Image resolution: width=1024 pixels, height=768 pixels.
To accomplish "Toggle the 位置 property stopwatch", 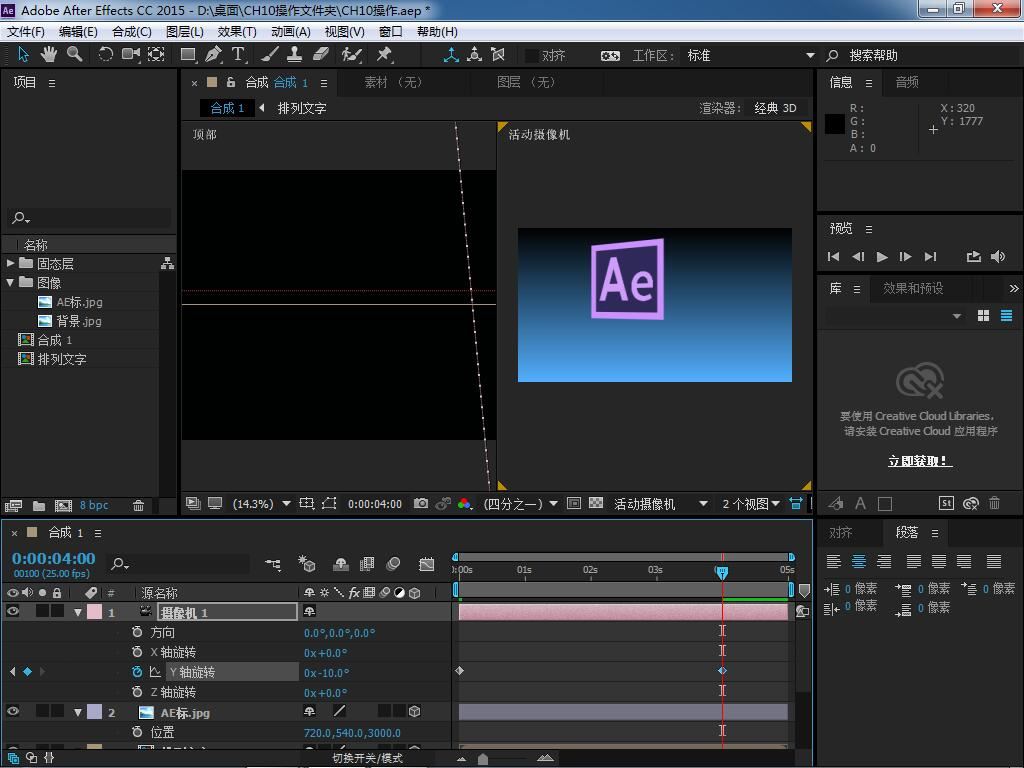I will [x=136, y=732].
